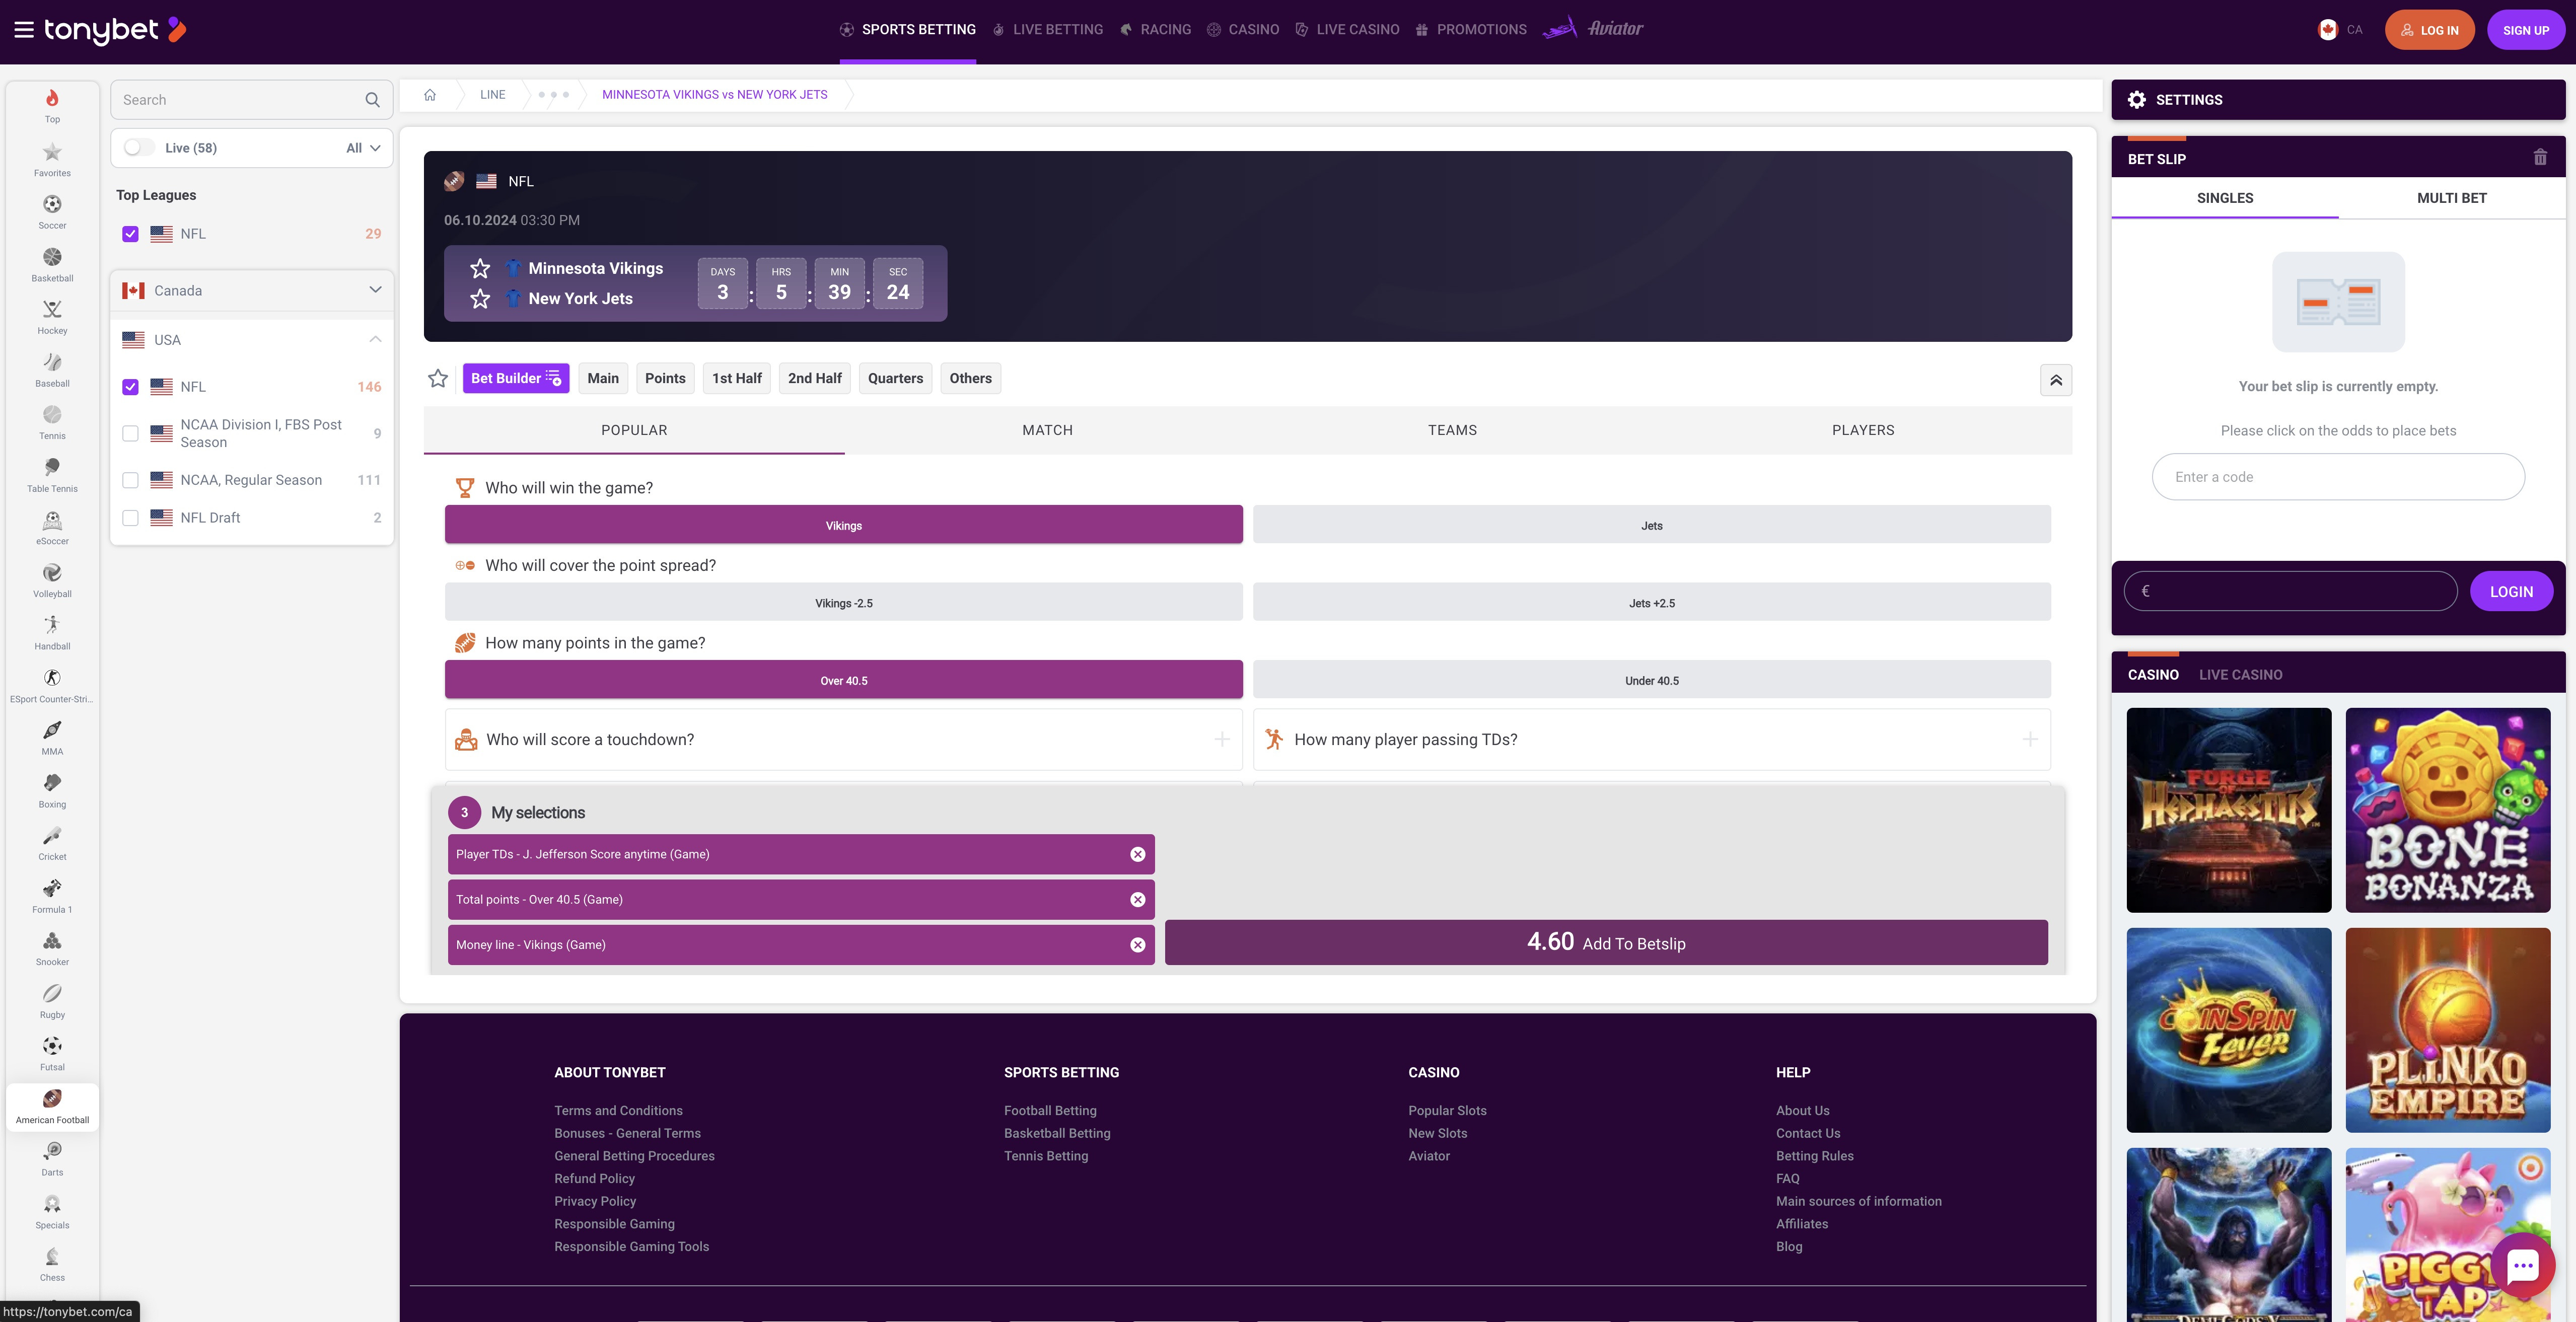Uncheck NFL under Top Leagues
Screen dimensions: 2576x1322
tap(130, 234)
